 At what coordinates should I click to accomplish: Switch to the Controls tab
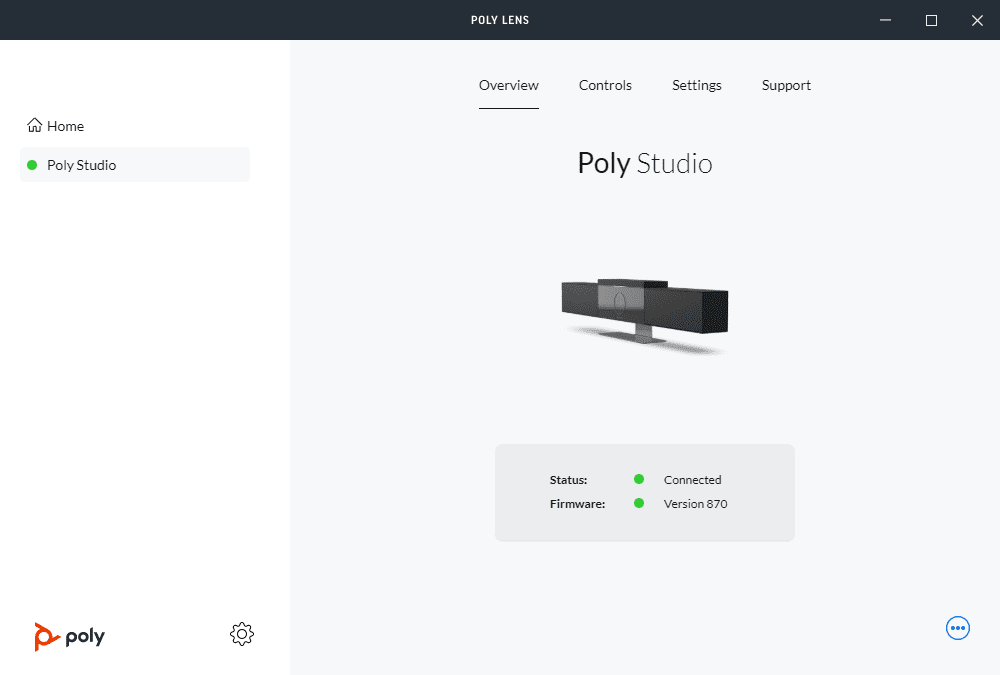click(605, 85)
